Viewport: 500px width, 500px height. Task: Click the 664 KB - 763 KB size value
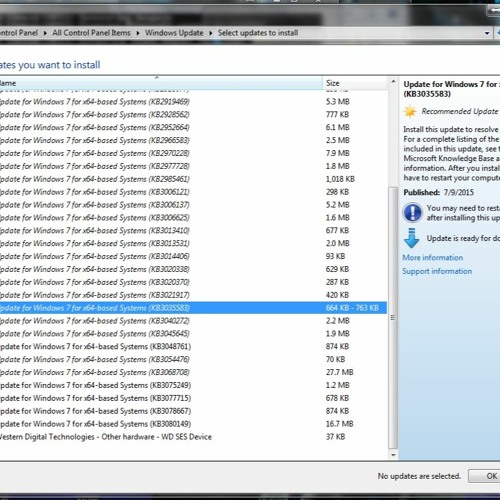pyautogui.click(x=352, y=308)
